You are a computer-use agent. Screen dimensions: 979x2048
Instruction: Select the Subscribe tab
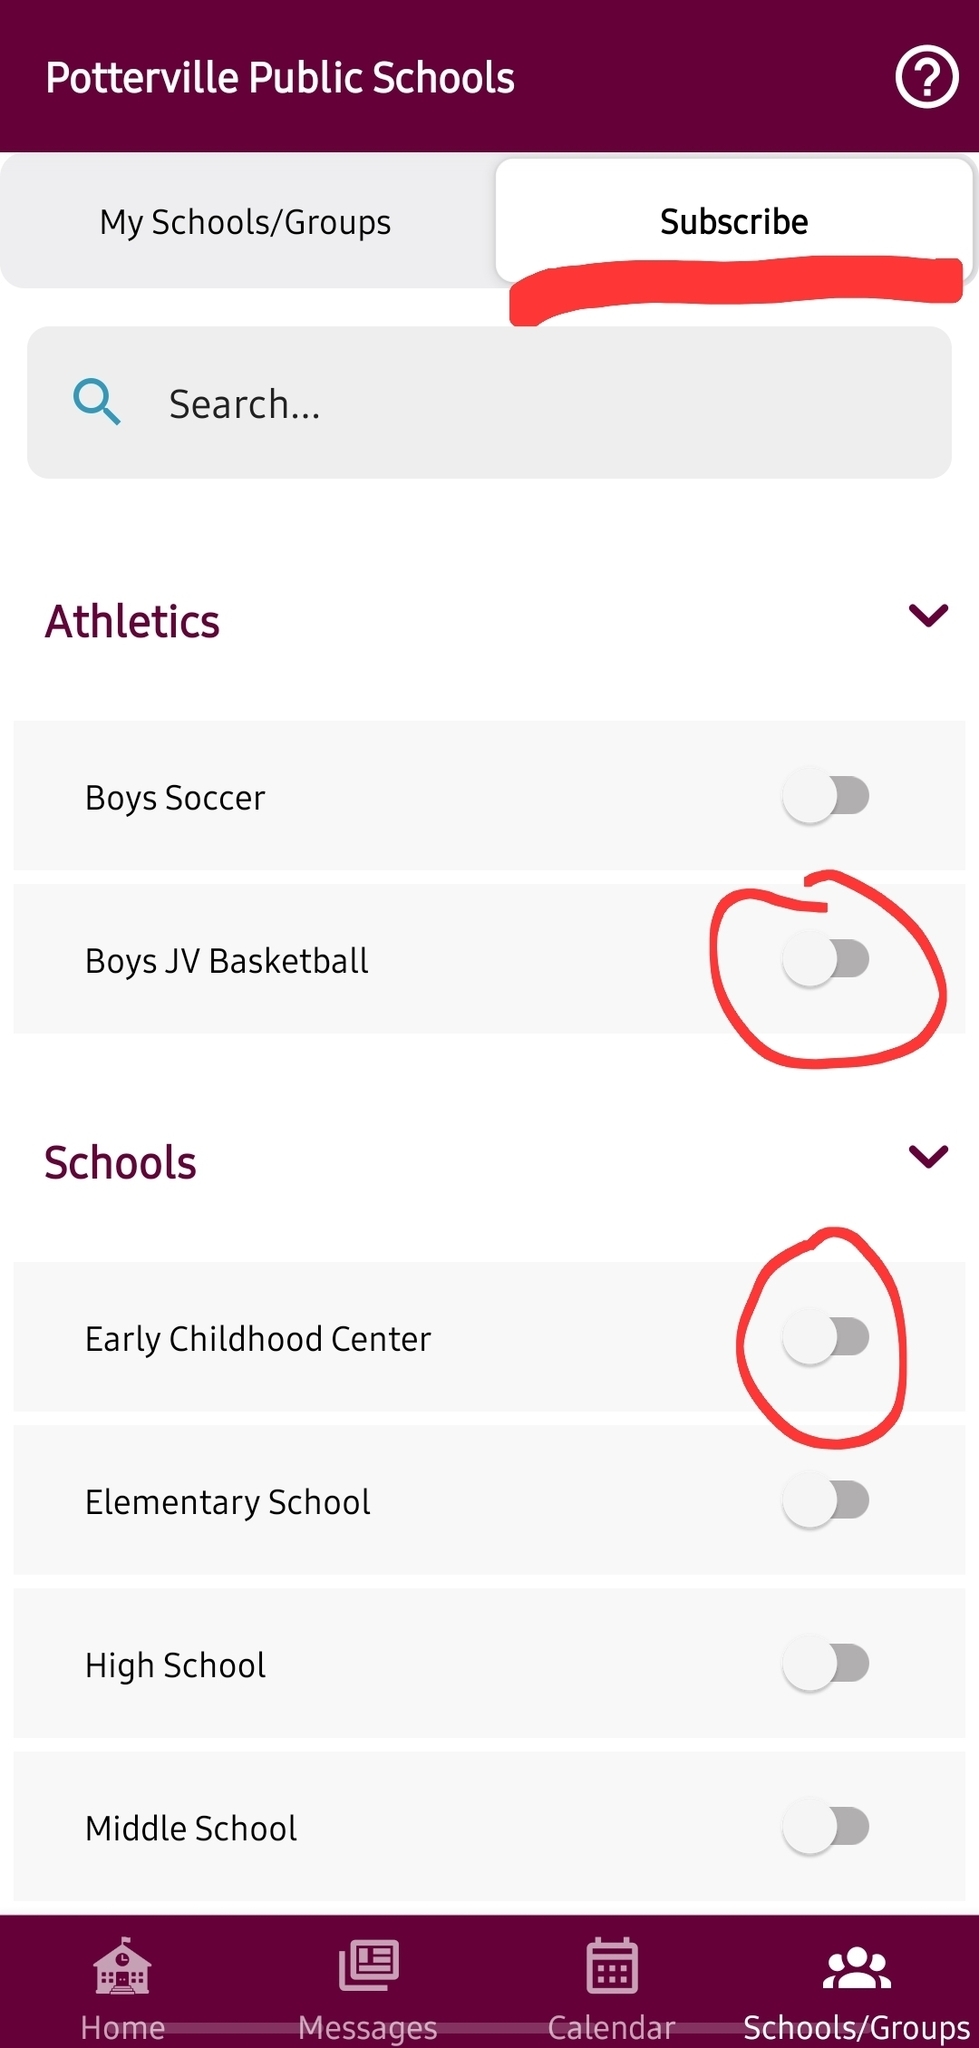pyautogui.click(x=734, y=222)
